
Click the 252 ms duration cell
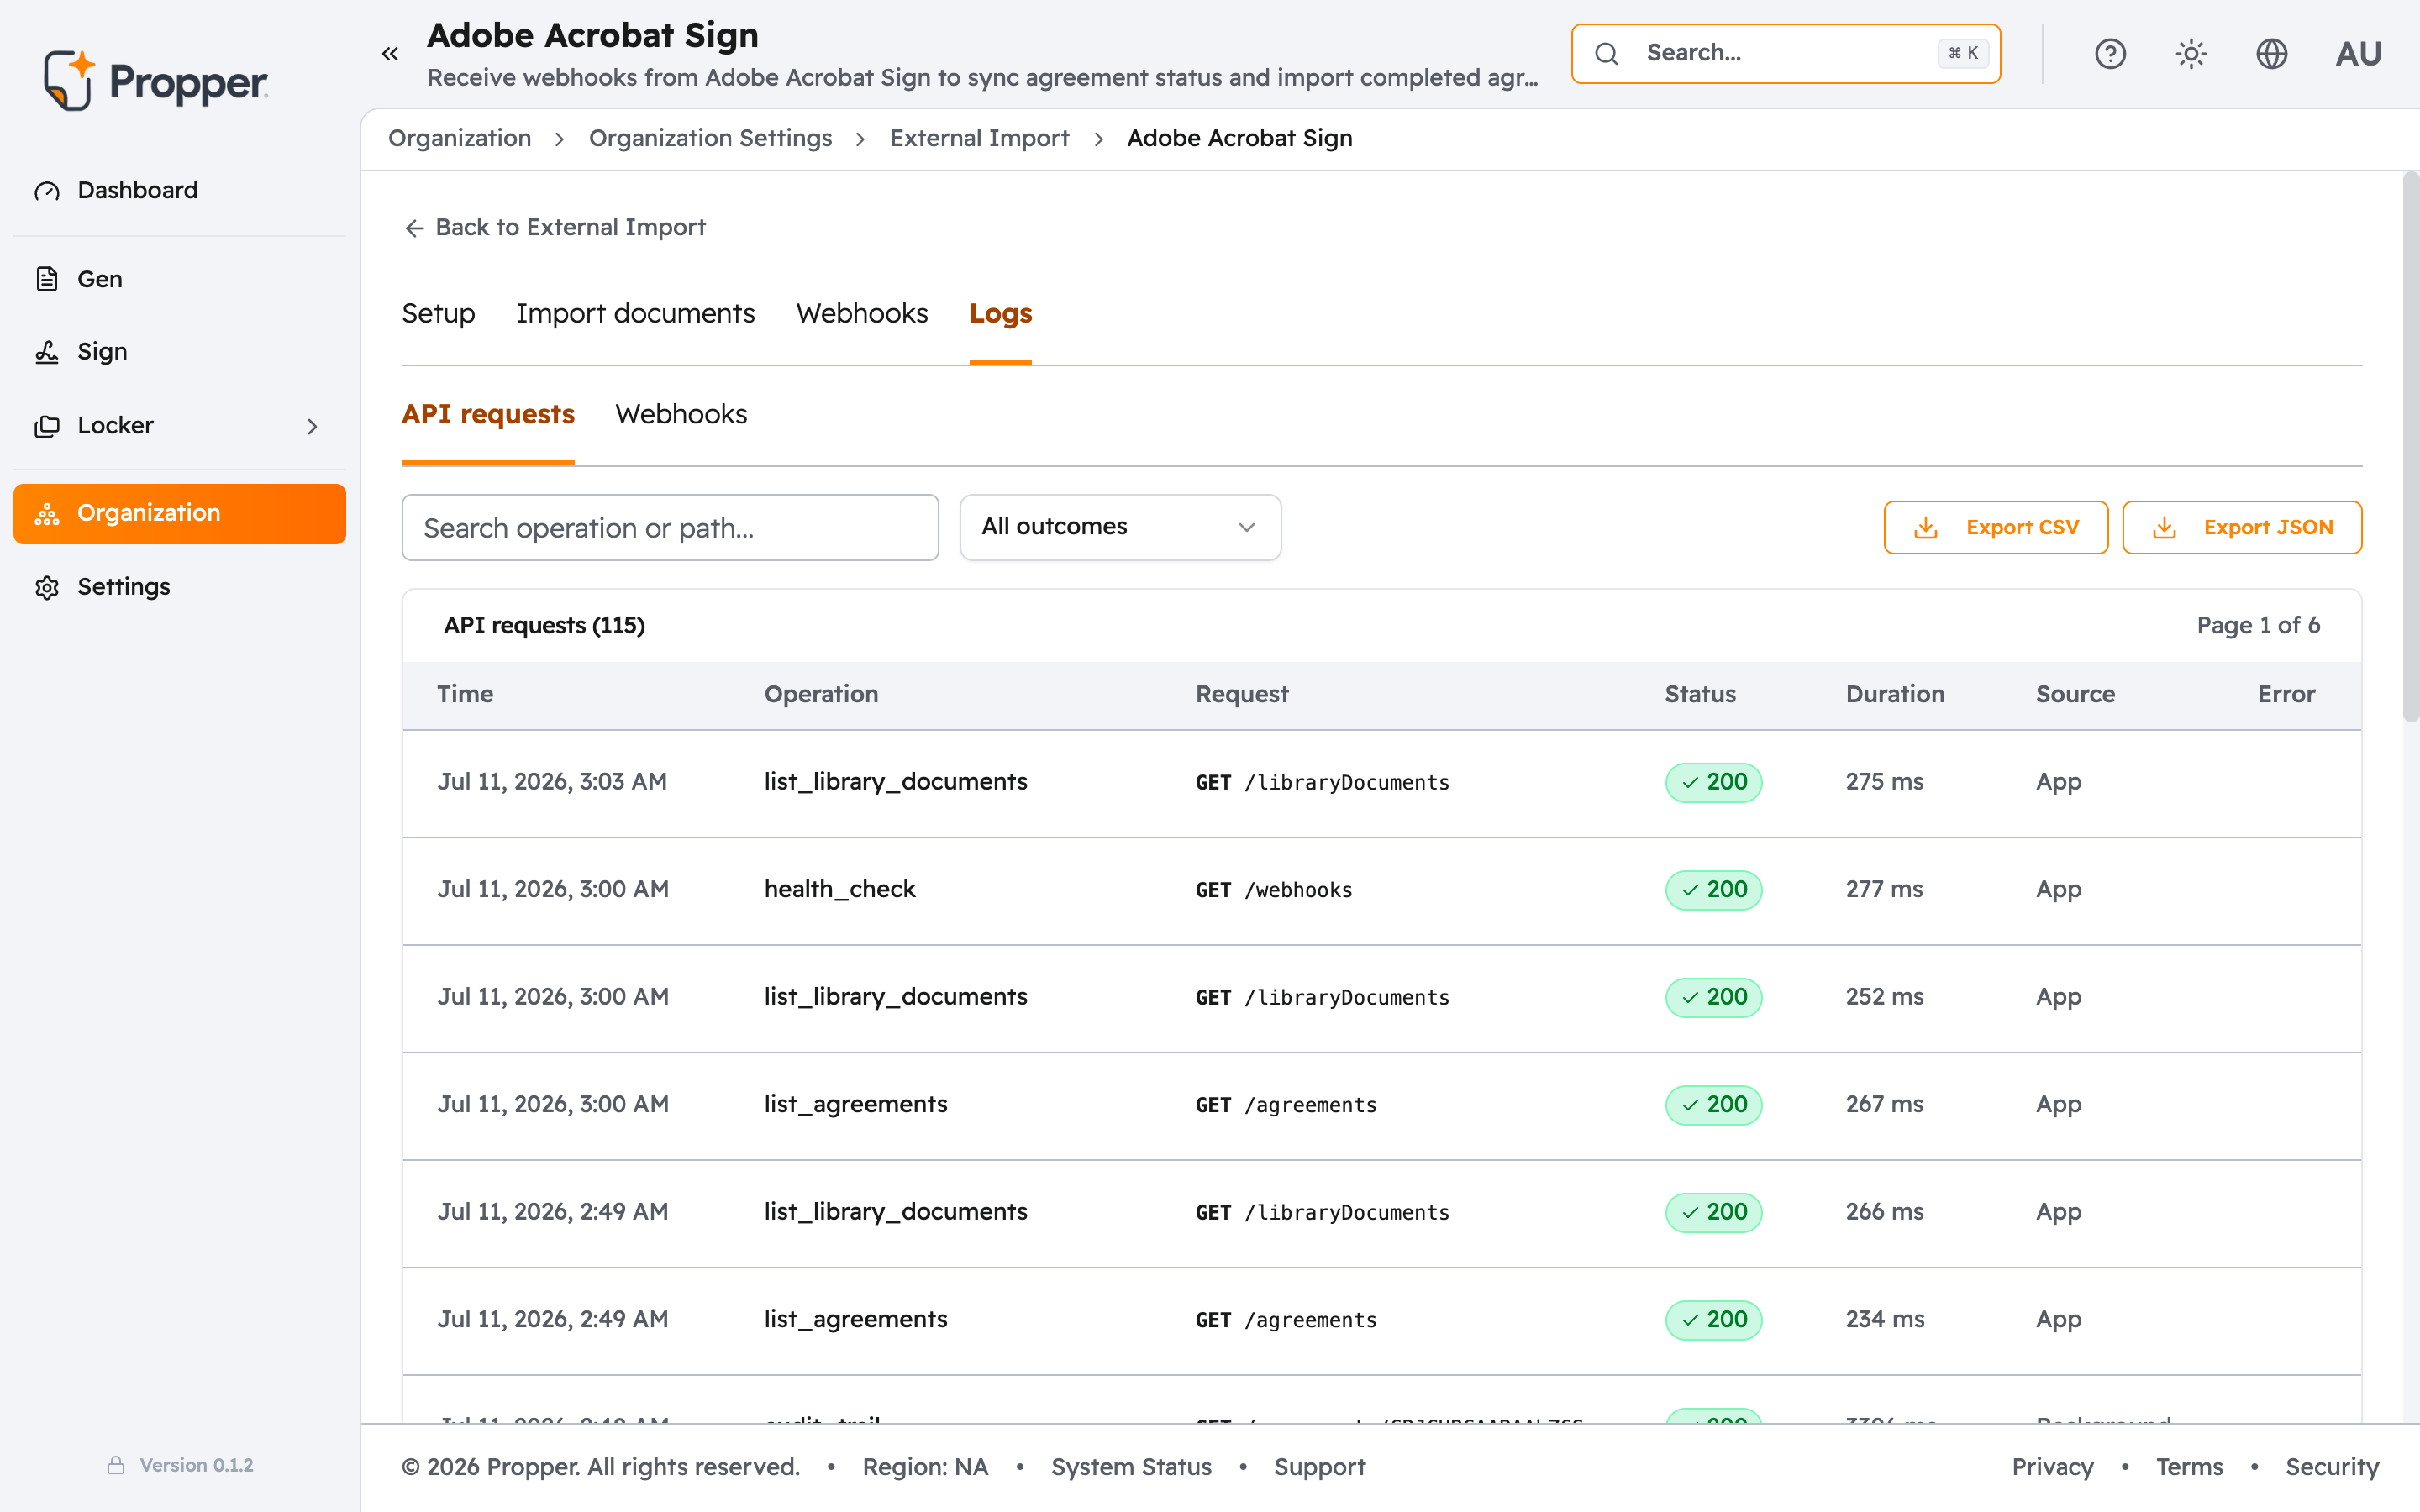[1884, 997]
